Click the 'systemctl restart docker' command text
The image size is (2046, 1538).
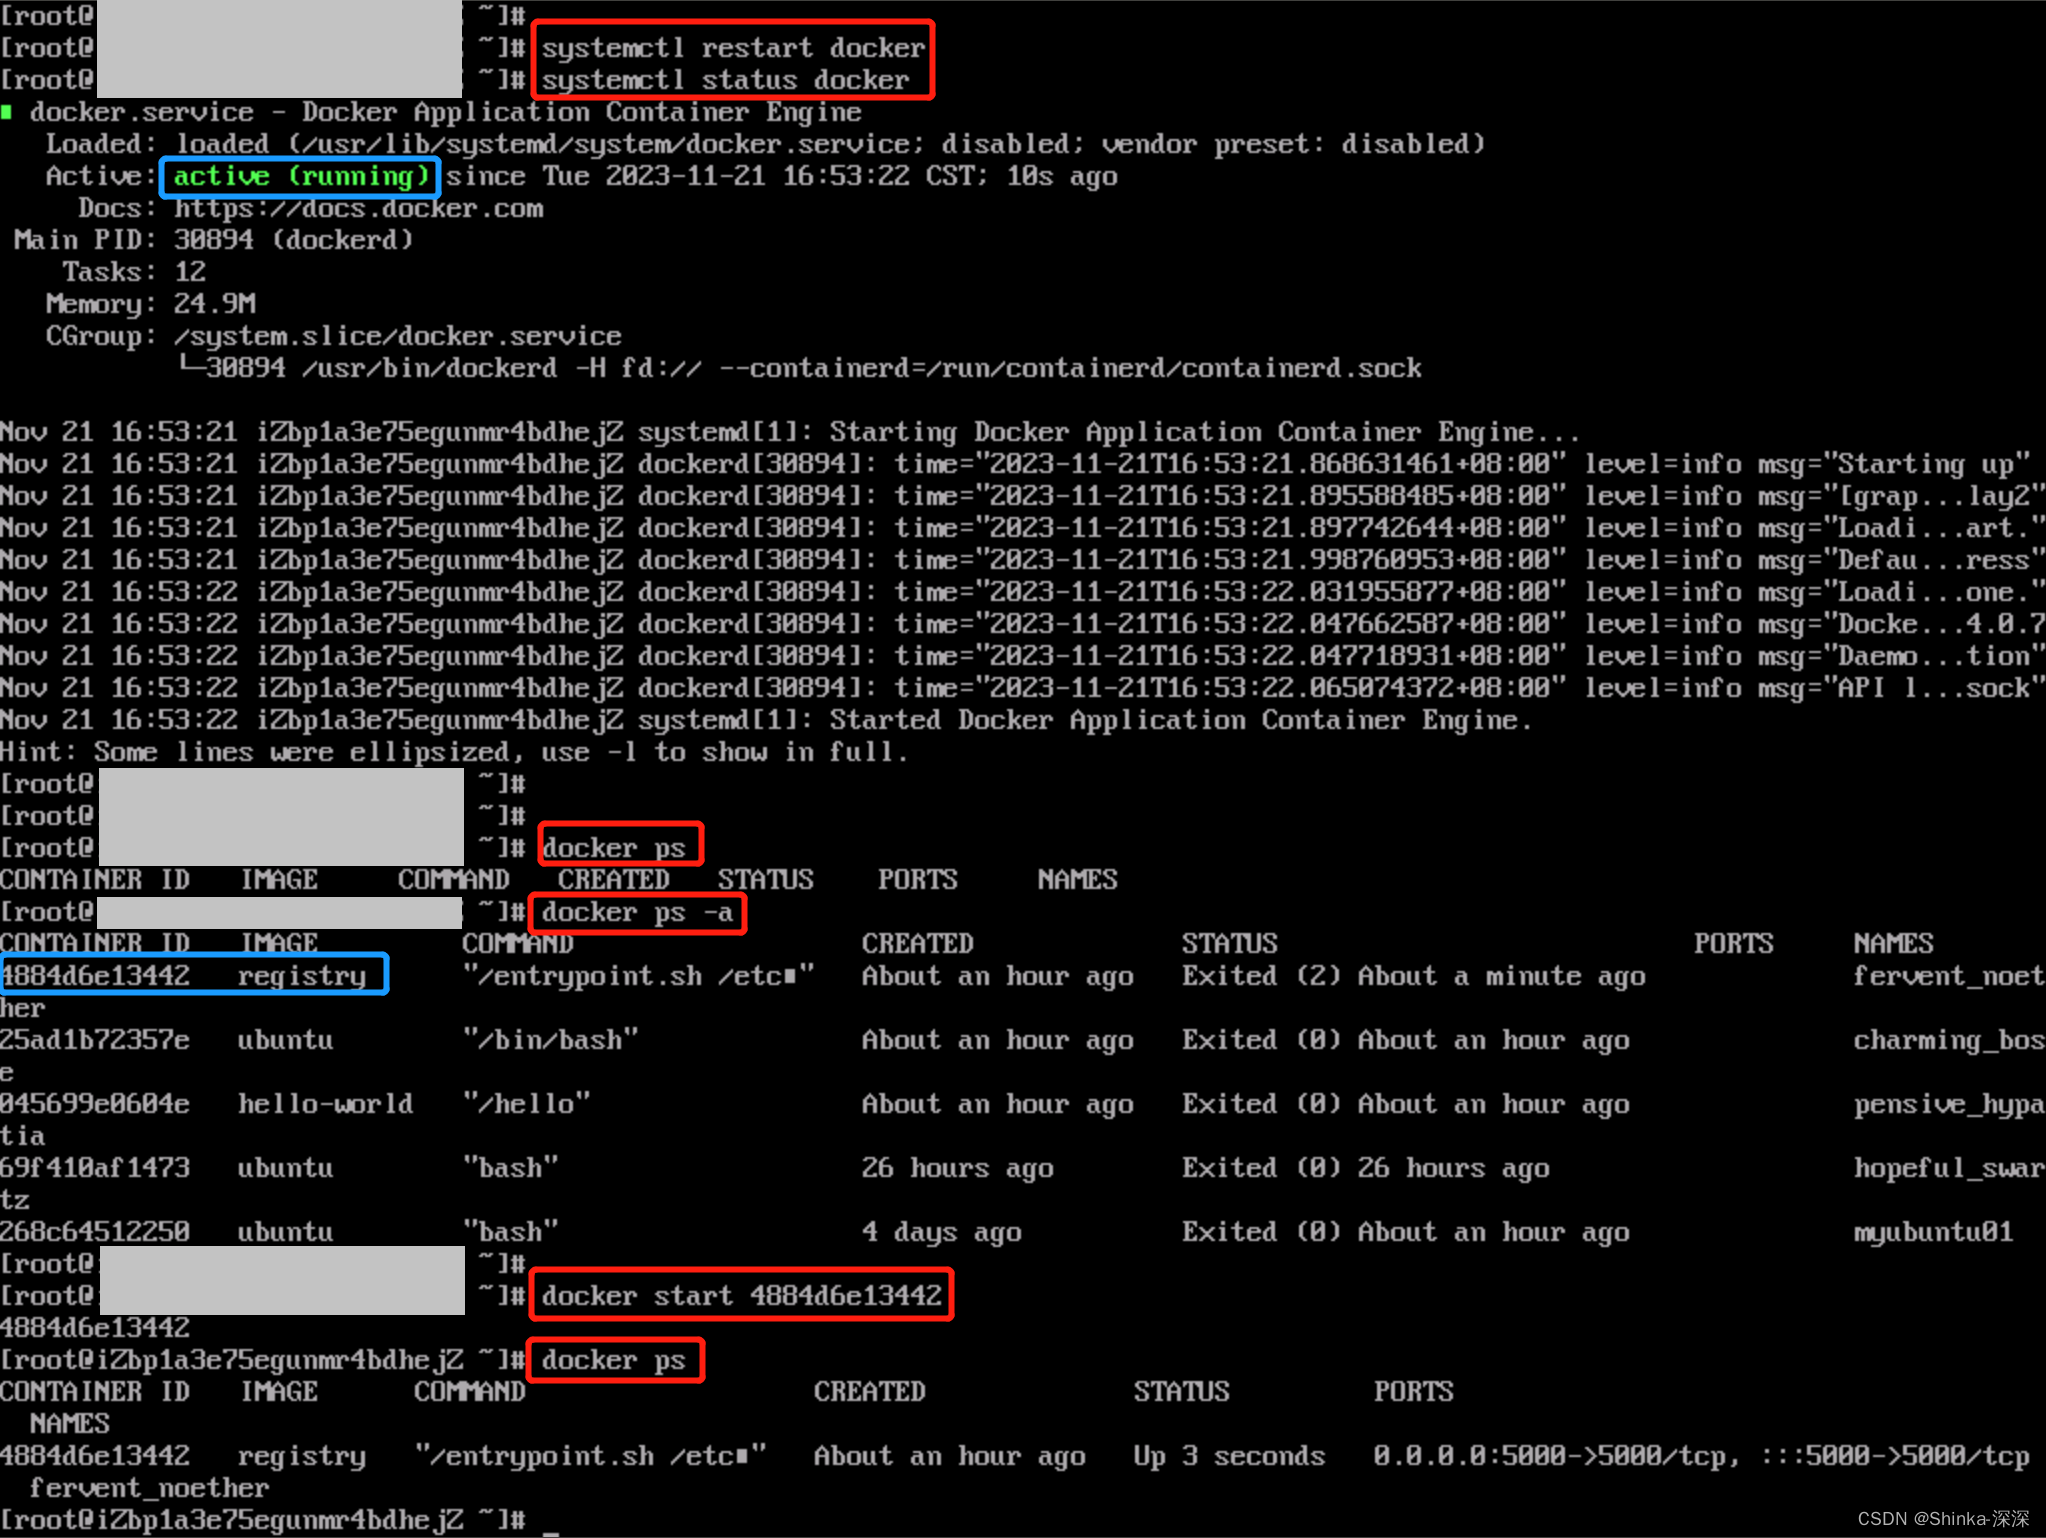pyautogui.click(x=733, y=48)
